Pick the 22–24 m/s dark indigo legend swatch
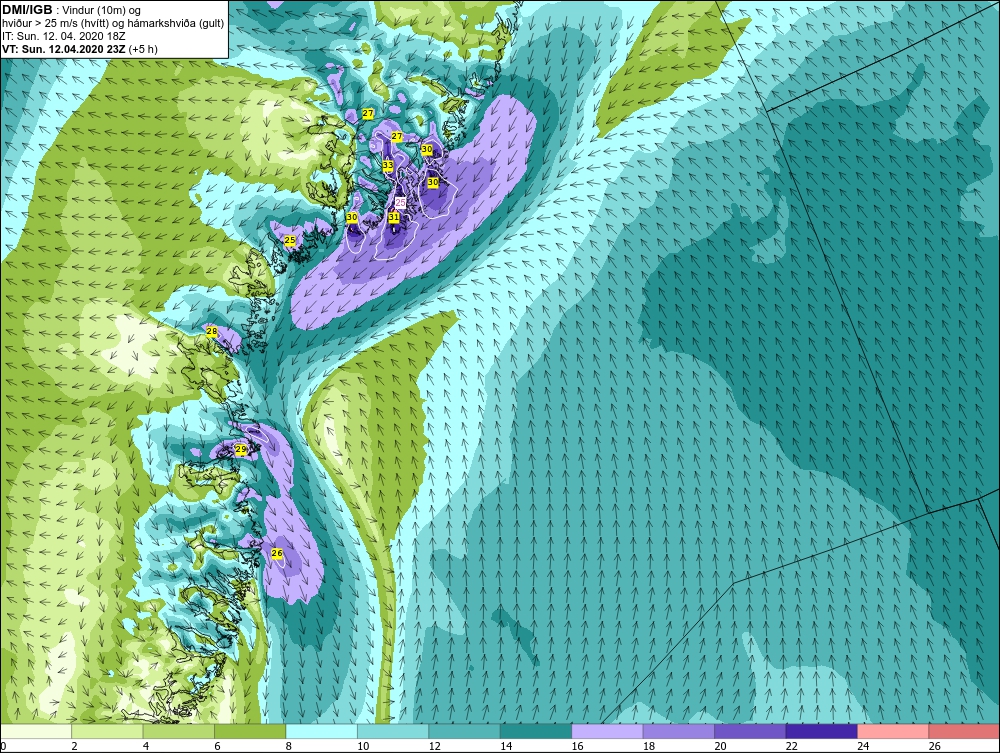The height and width of the screenshot is (753, 1000). 821,731
